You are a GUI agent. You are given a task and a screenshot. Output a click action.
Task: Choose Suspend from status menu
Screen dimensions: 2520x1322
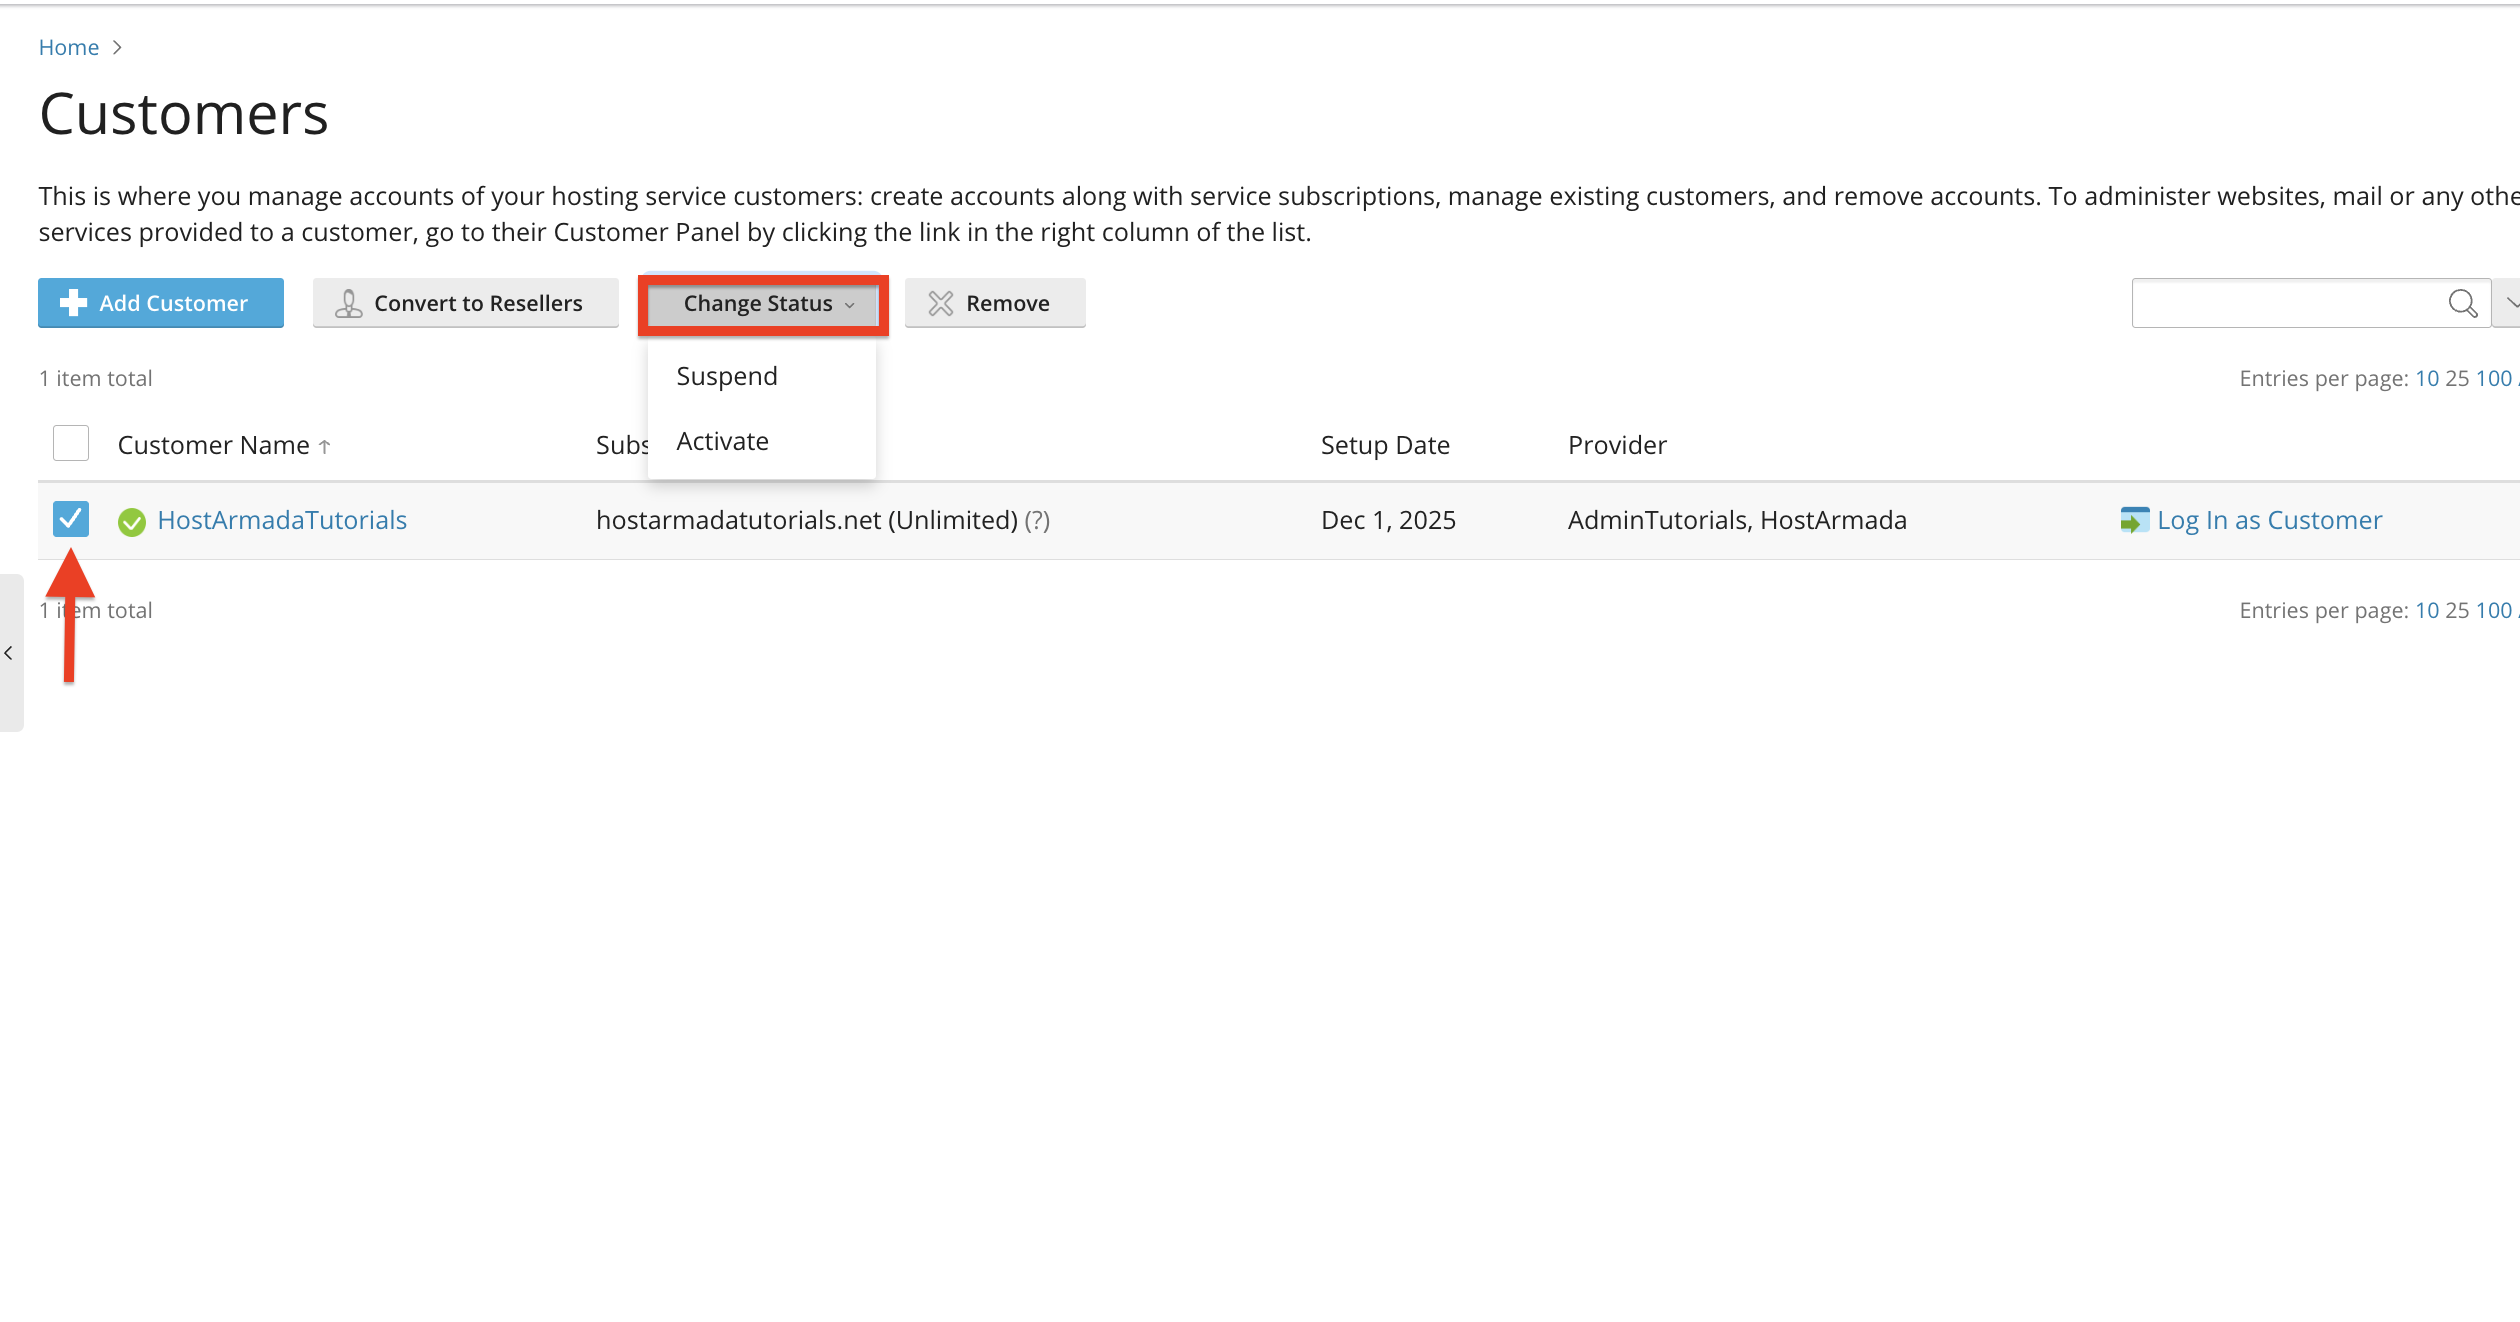pos(727,376)
